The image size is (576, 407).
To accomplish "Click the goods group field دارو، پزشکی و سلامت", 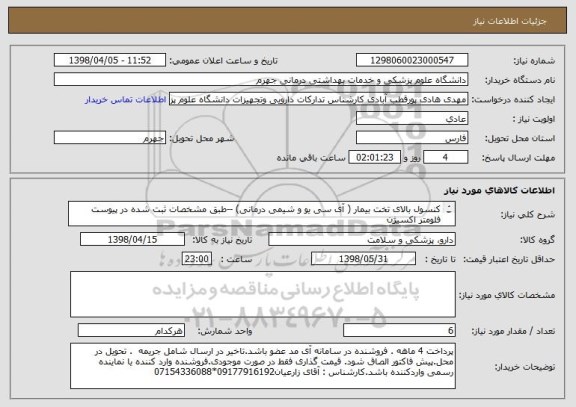I will pyautogui.click(x=362, y=239).
